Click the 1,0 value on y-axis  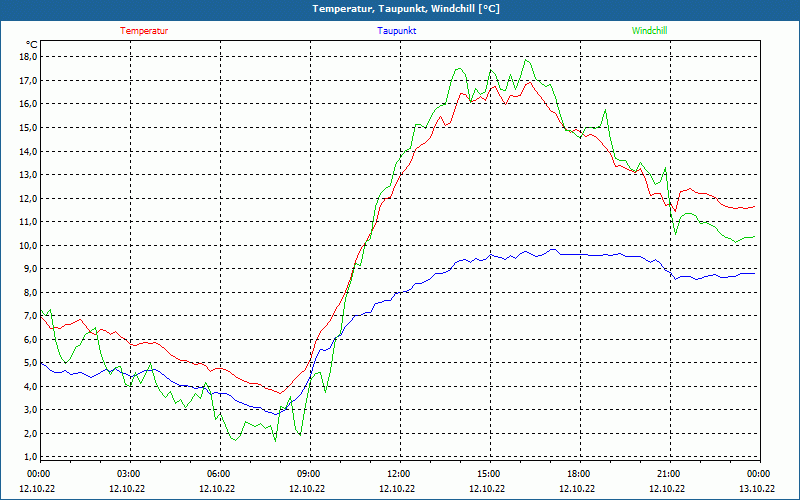(30, 458)
